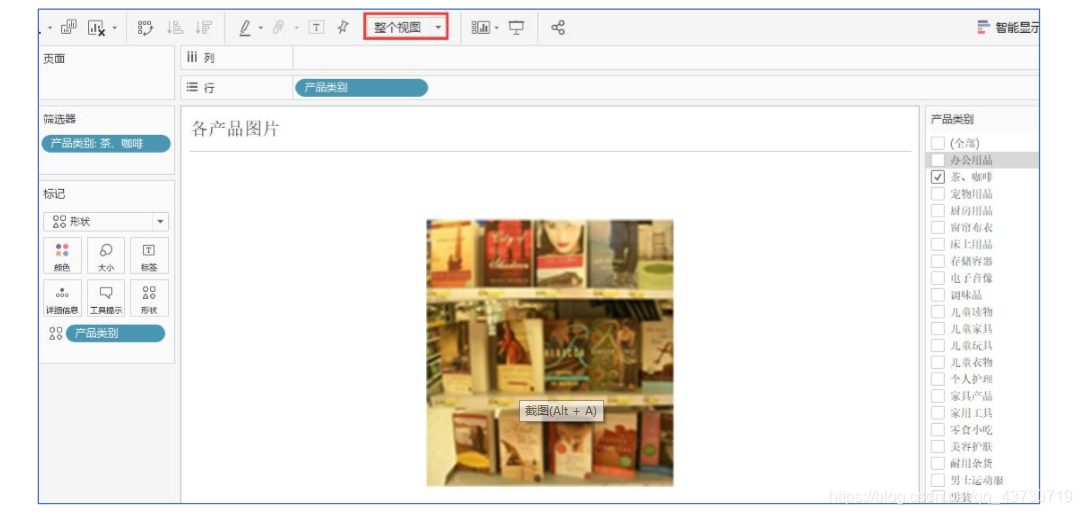Open the 智能显示 Show Me panel

(1008, 28)
